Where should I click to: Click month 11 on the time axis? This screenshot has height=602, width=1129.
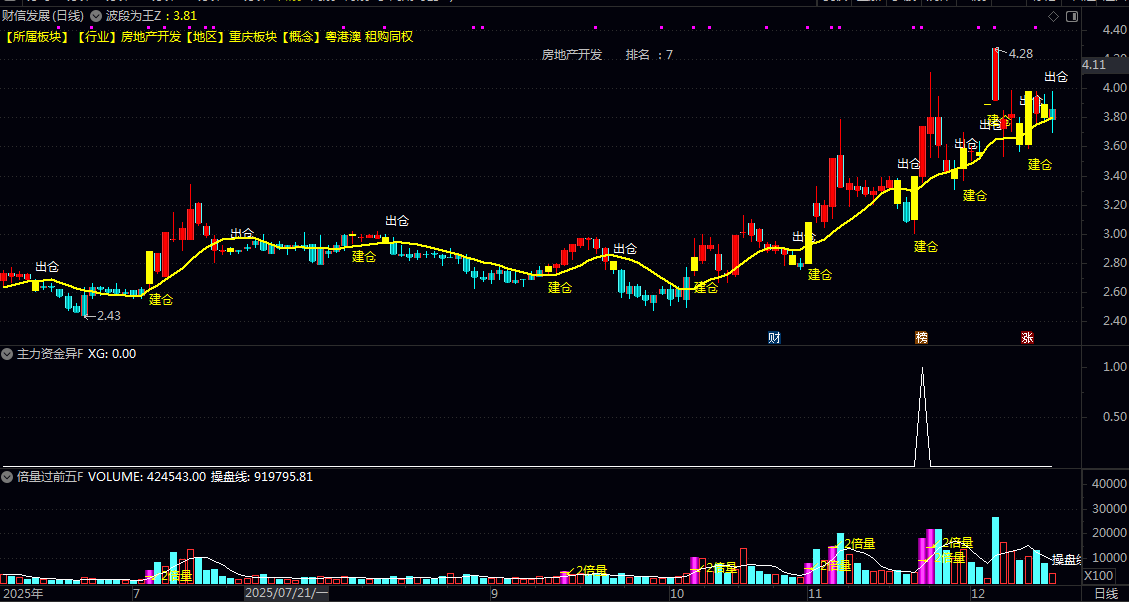814,594
